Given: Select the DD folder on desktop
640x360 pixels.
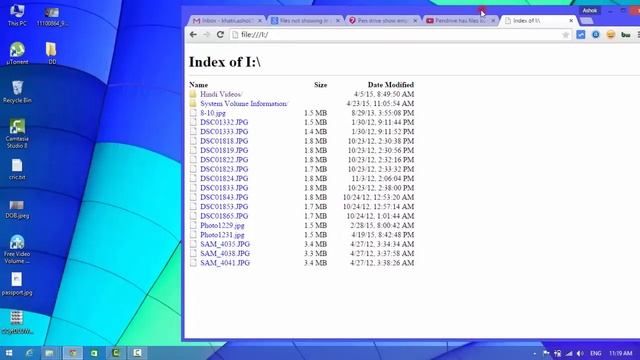Looking at the screenshot, I should [x=51, y=53].
